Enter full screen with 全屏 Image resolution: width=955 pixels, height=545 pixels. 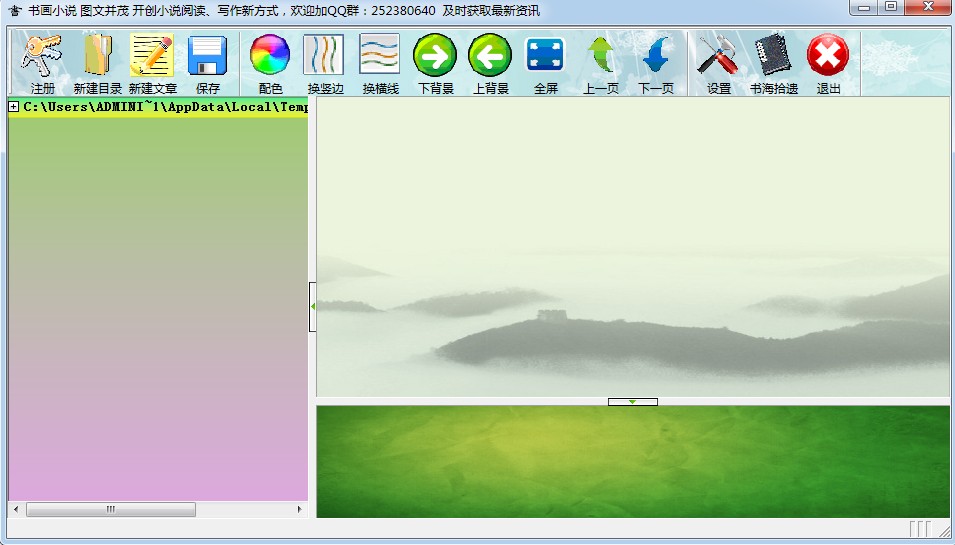[546, 63]
